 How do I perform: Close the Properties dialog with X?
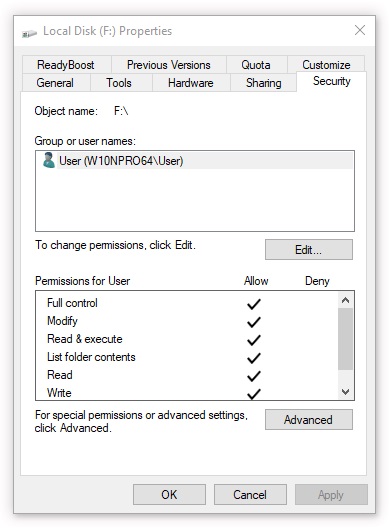click(x=360, y=30)
